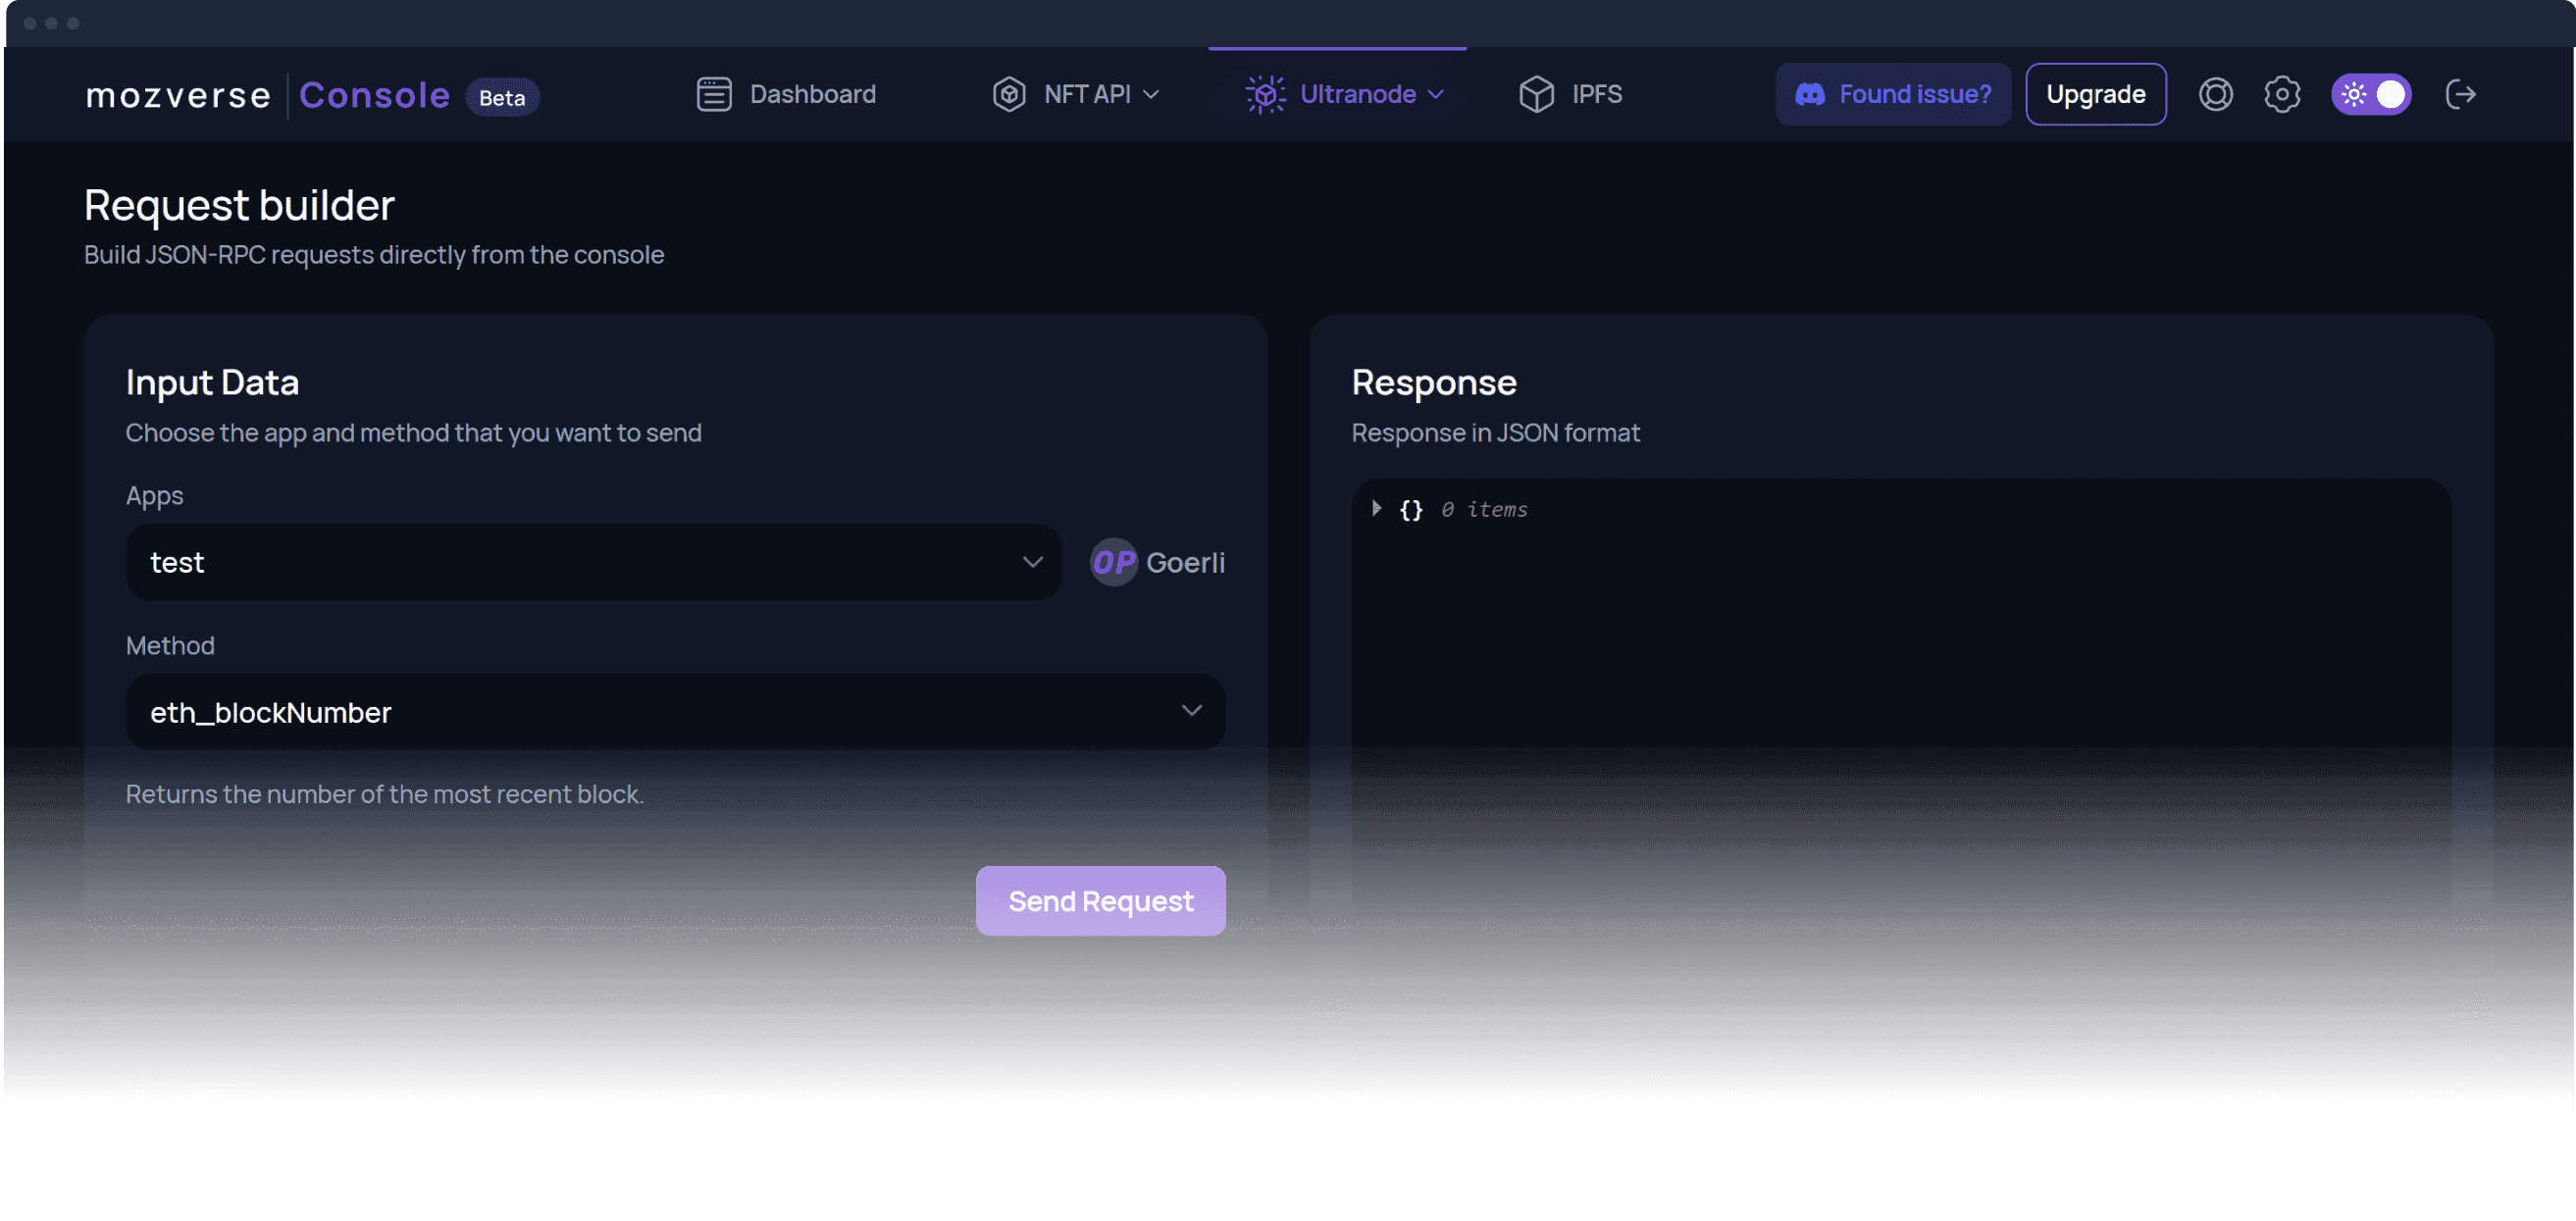Go to the Dashboard tab
This screenshot has height=1221, width=2576.
(x=811, y=94)
